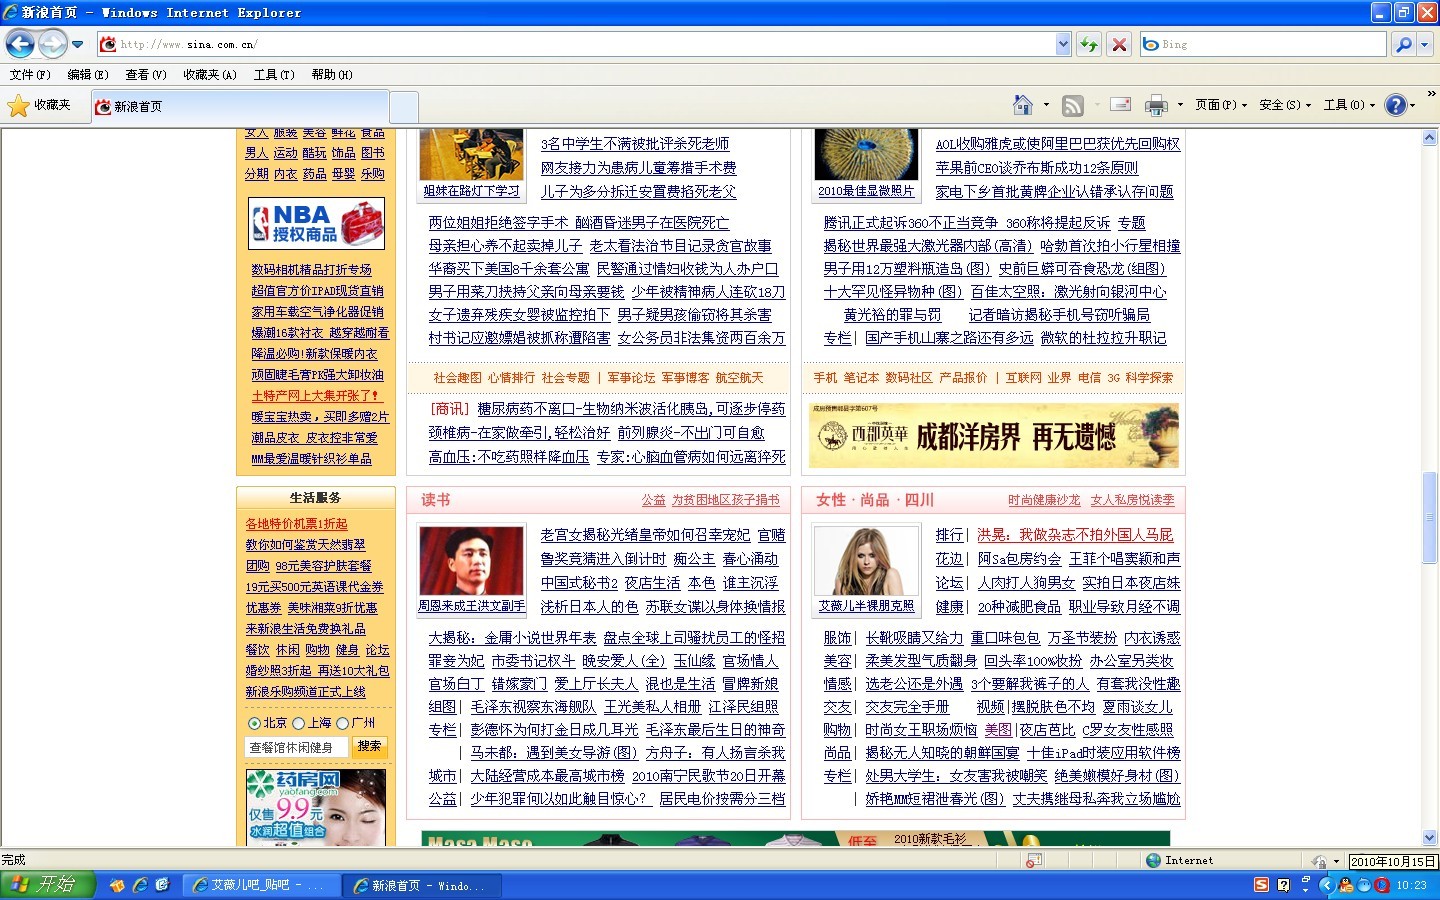1440x900 pixels.
Task: Select the 上海 radio button
Action: [x=298, y=723]
